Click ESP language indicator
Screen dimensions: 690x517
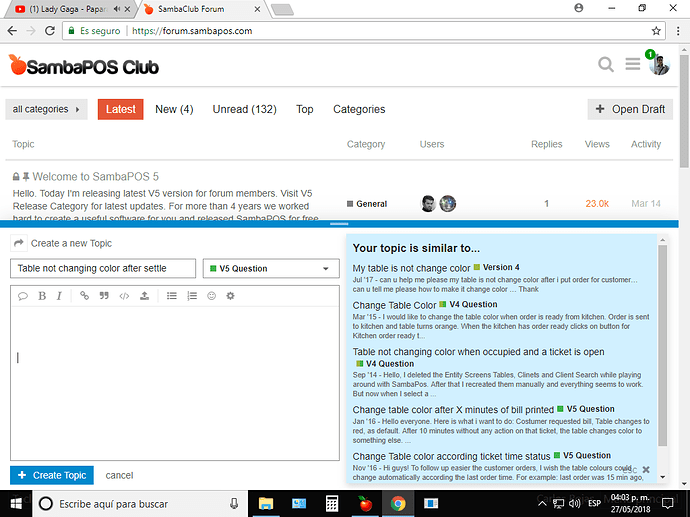click(x=595, y=503)
